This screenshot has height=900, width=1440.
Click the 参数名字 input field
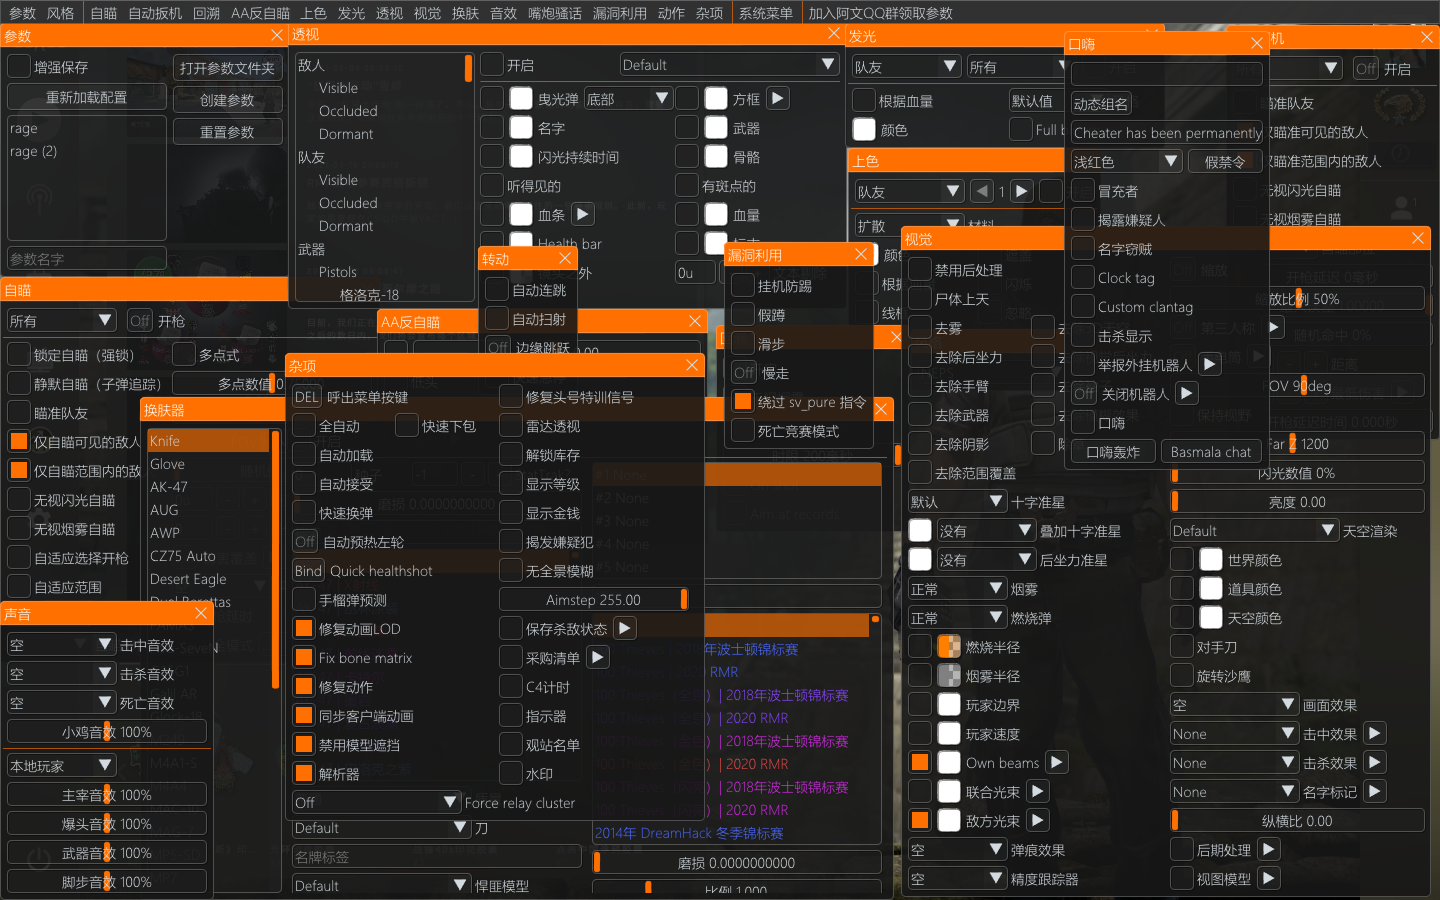87,259
